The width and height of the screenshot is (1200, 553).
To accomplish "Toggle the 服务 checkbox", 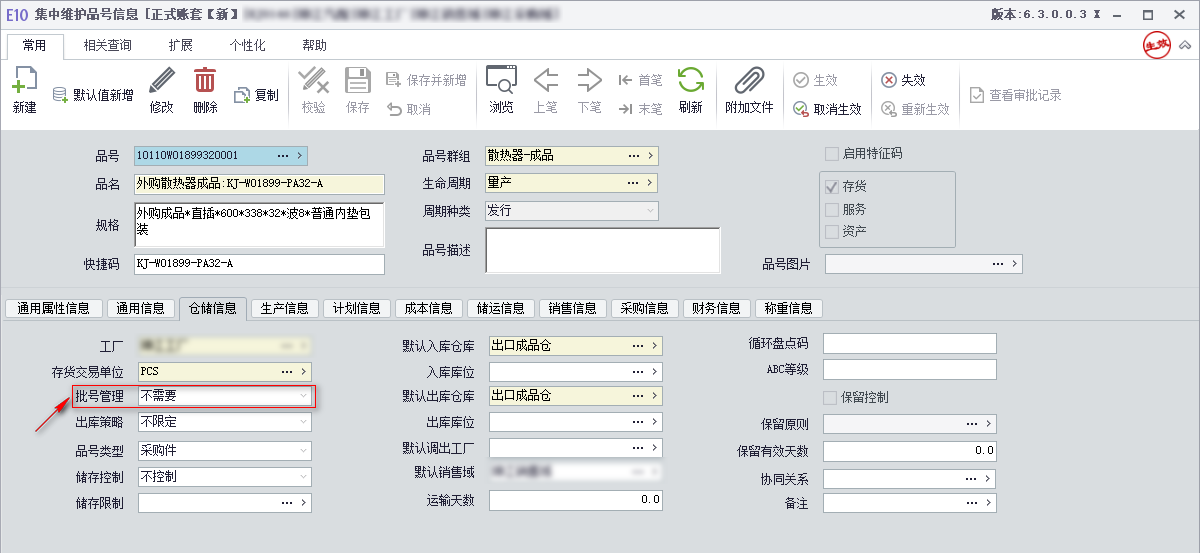I will (831, 209).
